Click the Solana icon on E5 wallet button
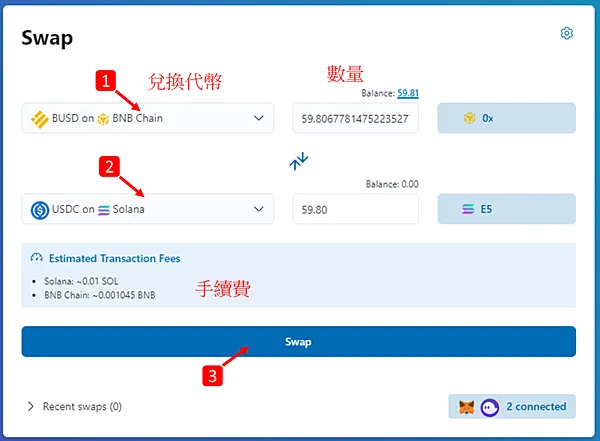Viewport: 600px width, 441px height. [x=468, y=209]
